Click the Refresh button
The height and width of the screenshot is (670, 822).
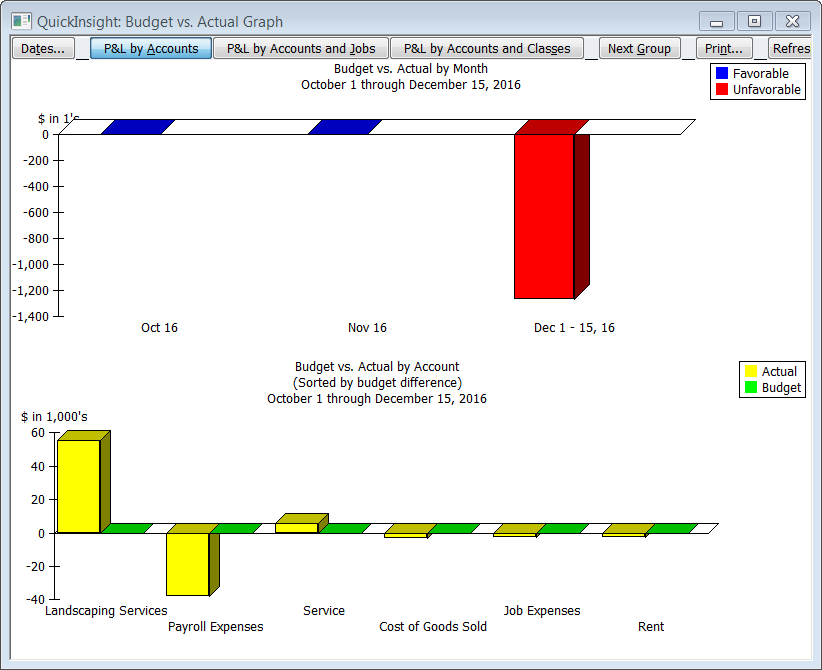click(x=790, y=48)
